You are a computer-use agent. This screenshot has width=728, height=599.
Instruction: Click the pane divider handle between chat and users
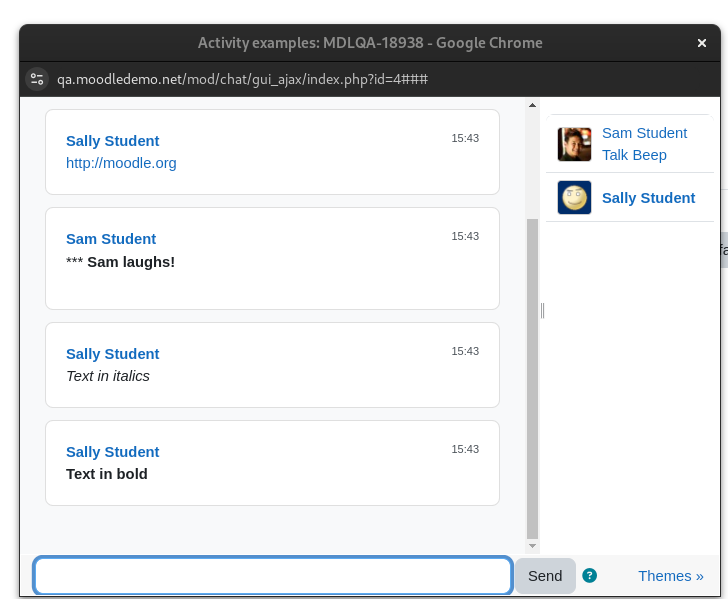(x=542, y=310)
